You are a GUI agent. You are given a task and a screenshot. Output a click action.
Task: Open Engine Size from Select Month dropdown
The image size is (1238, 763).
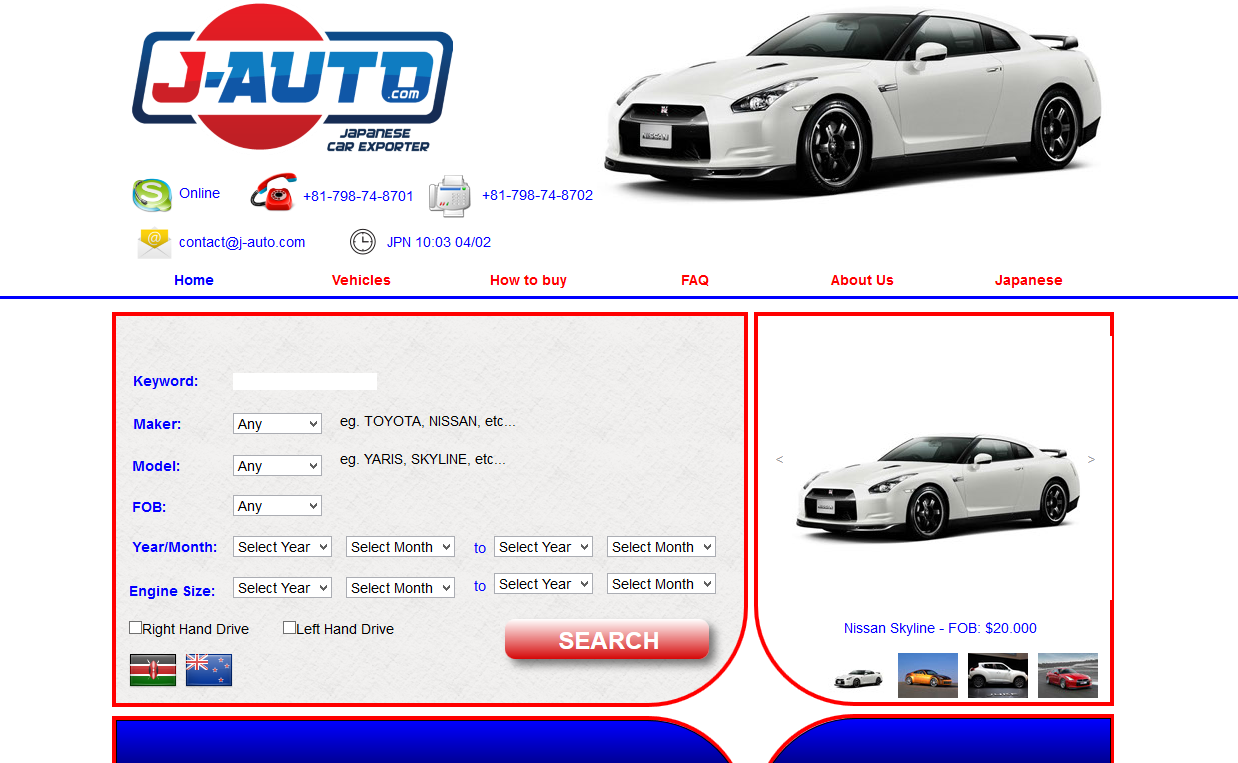pyautogui.click(x=400, y=588)
